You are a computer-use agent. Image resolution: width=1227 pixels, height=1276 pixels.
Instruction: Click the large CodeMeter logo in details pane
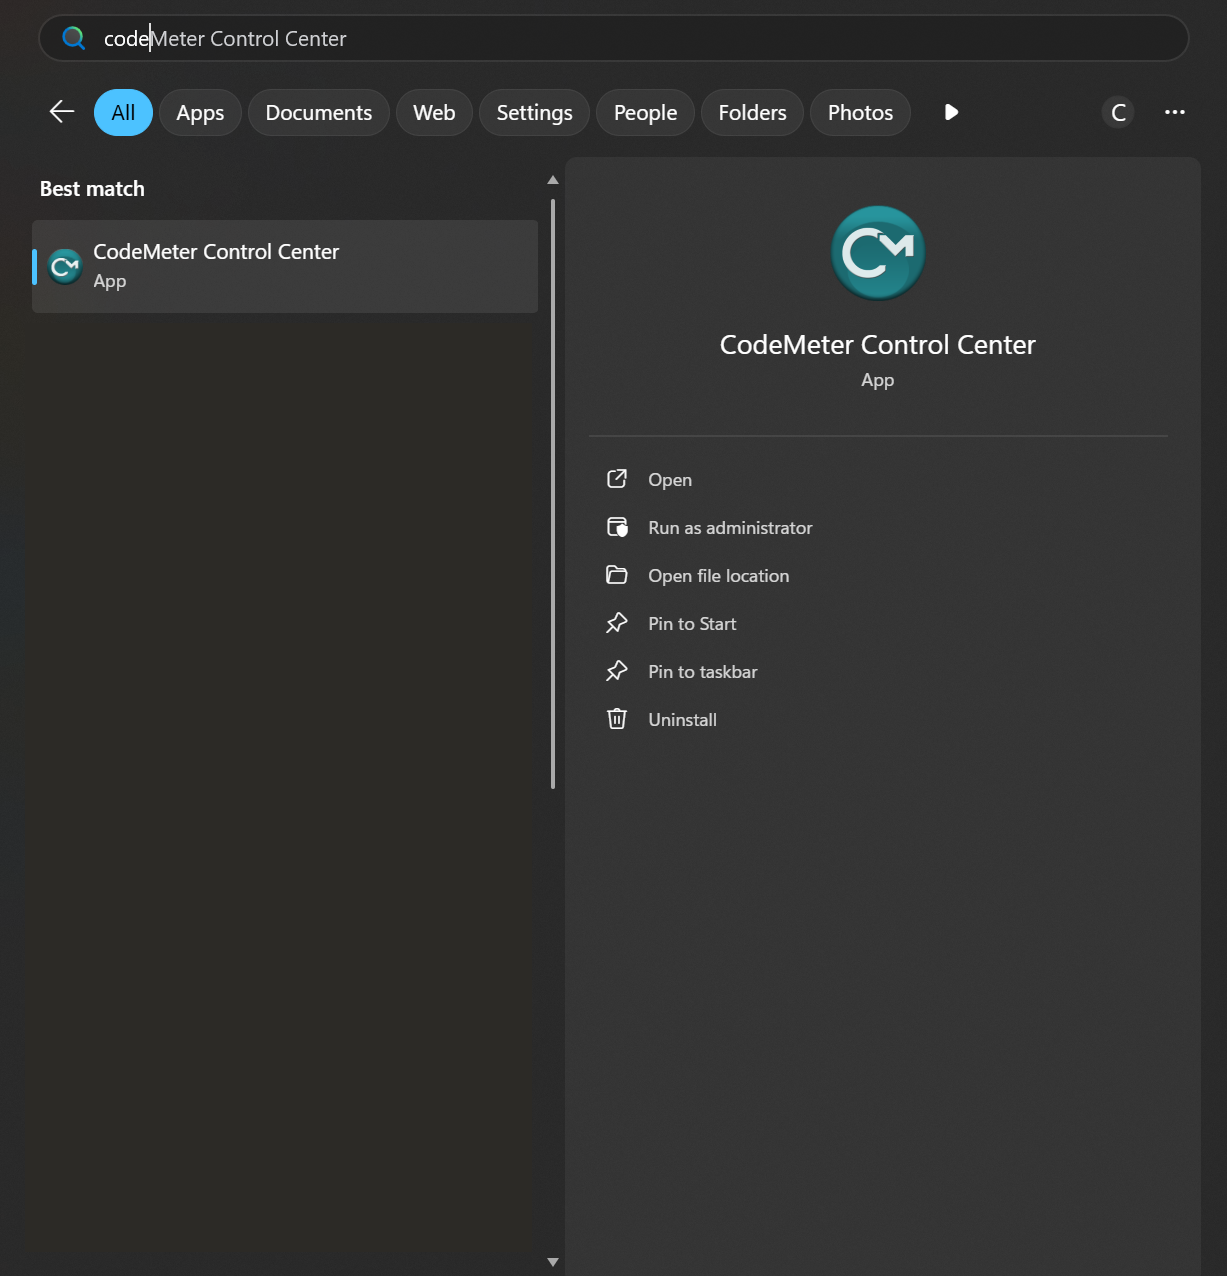pos(878,253)
